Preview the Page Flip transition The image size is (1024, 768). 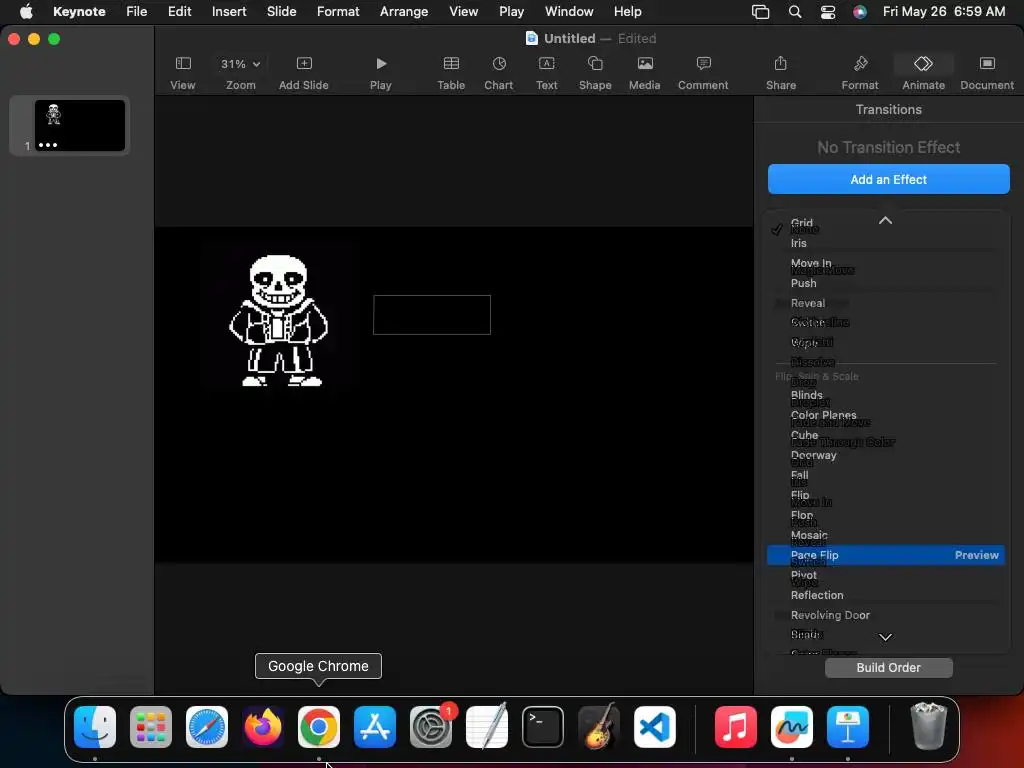pyautogui.click(x=976, y=555)
